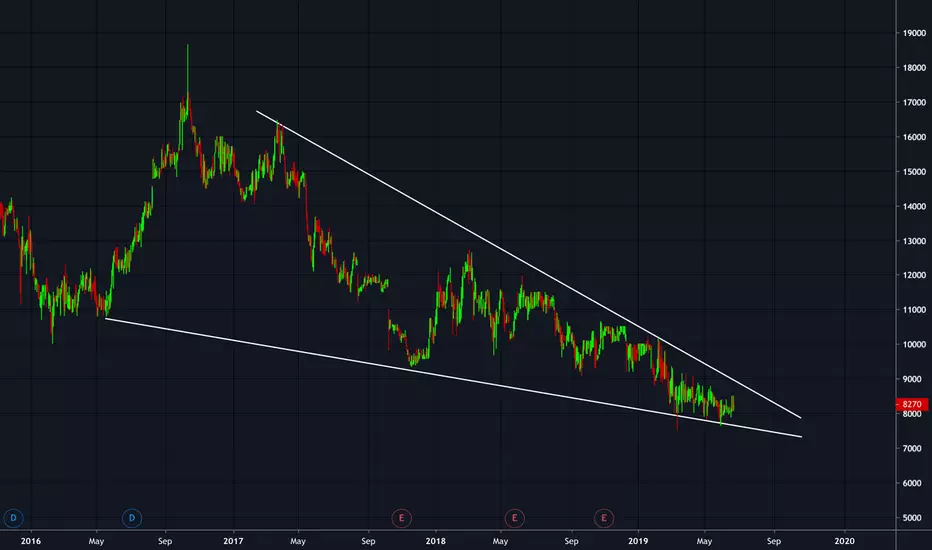Click the May label just after 2019
Viewport: 932px width, 550px height.
tap(704, 540)
